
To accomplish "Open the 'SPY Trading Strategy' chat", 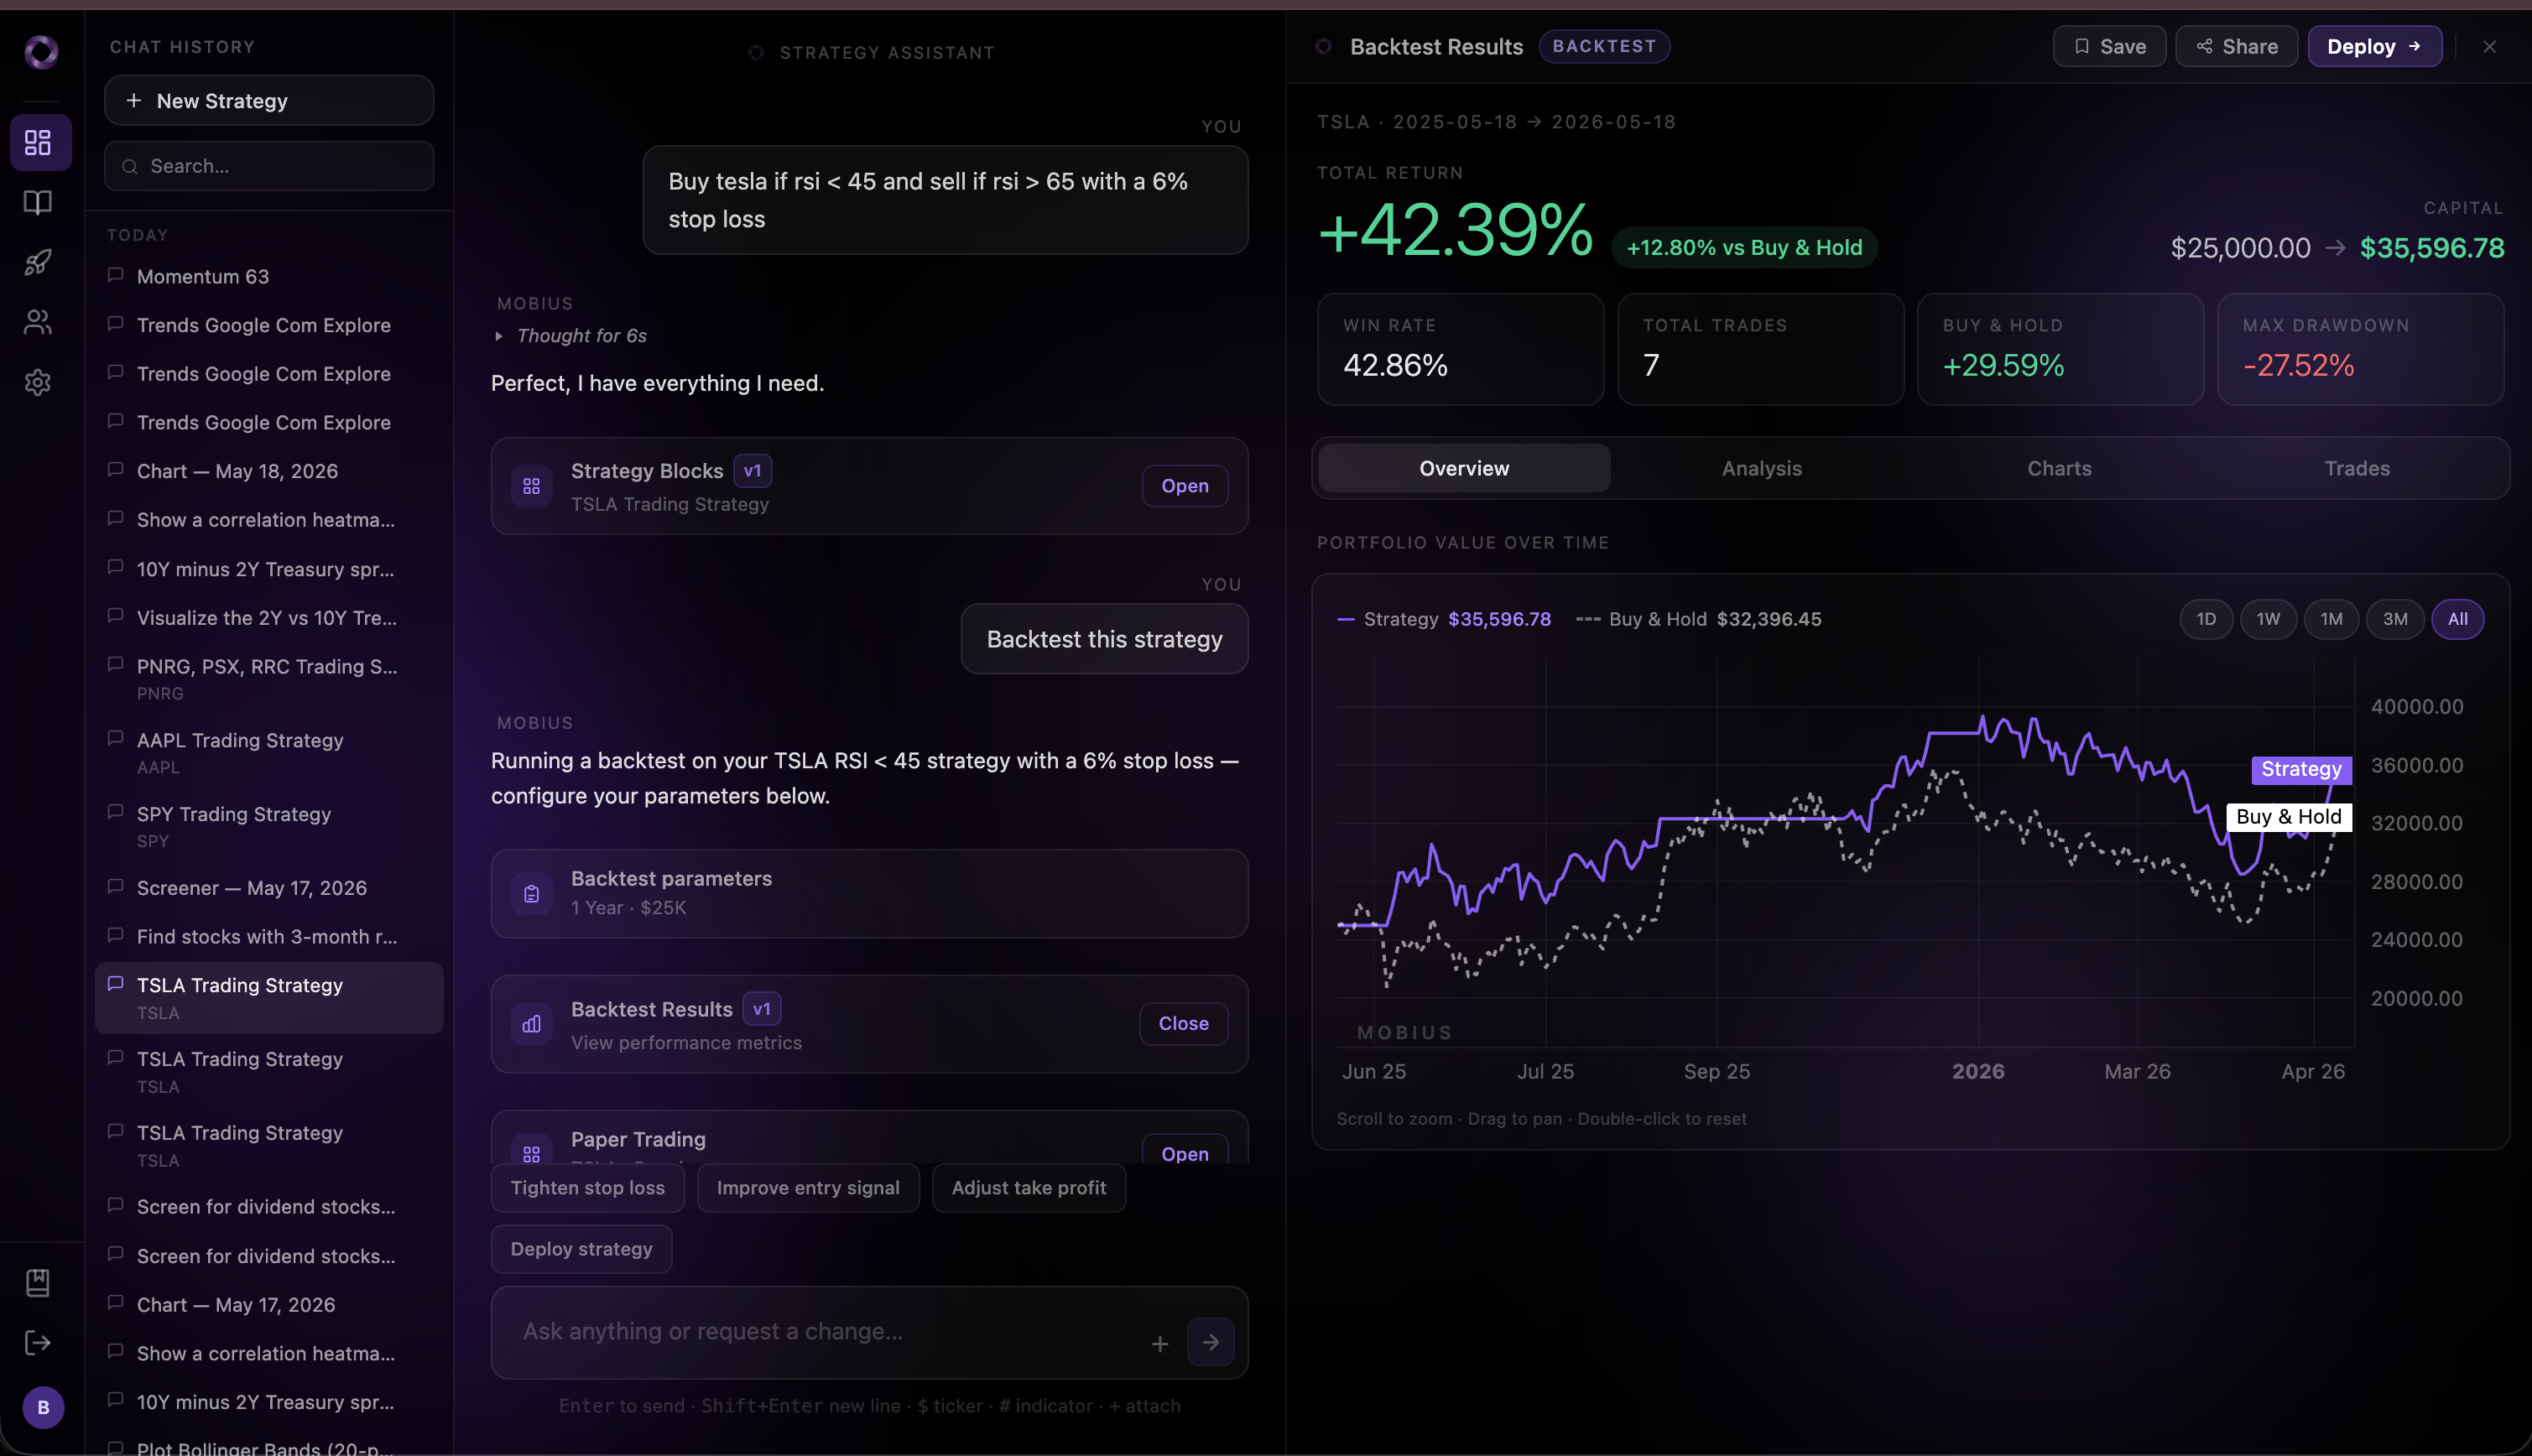I will 269,827.
